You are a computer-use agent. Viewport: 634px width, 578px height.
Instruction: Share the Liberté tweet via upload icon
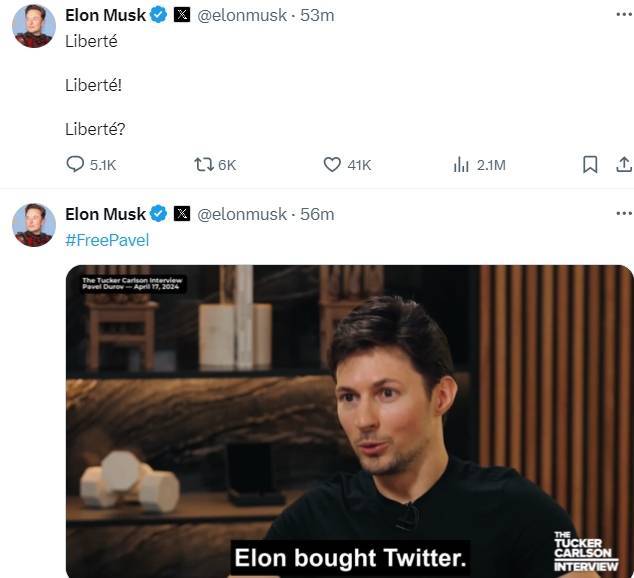[624, 165]
